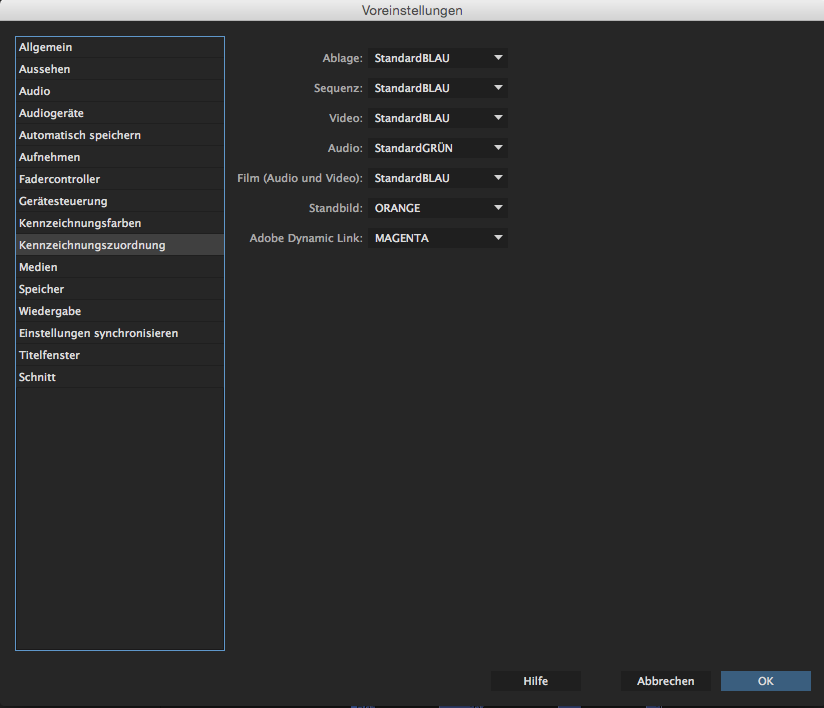Open Film (Audio und Video) dropdown
The height and width of the screenshot is (708, 824).
pyautogui.click(x=438, y=178)
